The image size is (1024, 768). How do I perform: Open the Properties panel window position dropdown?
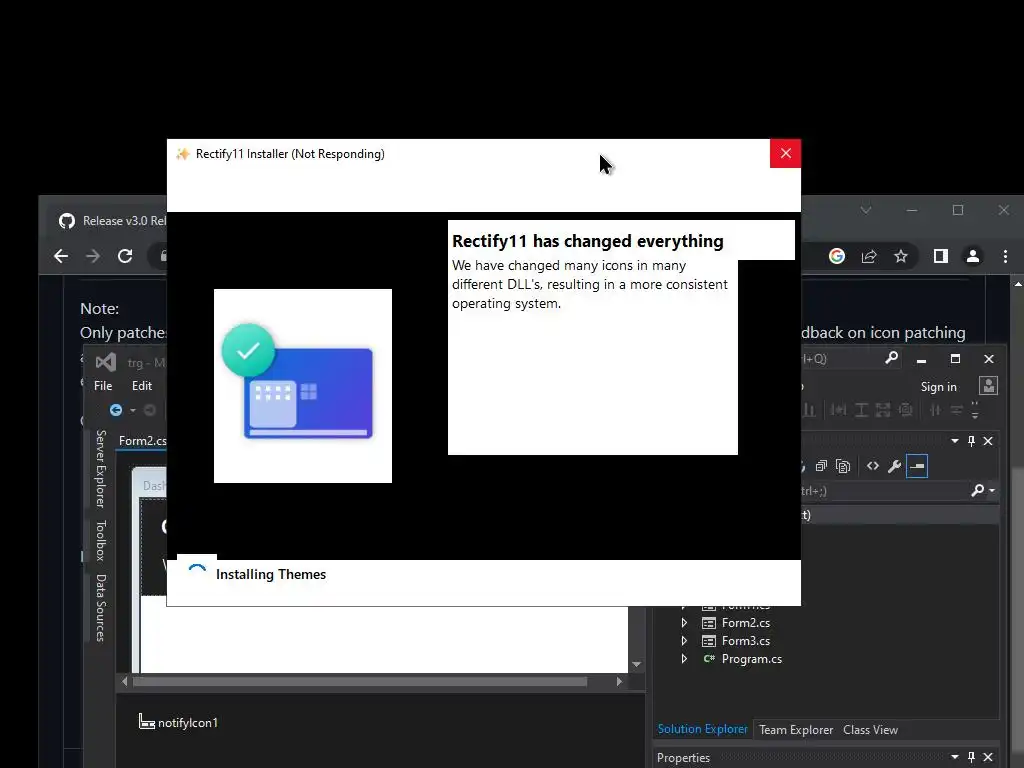[955, 757]
